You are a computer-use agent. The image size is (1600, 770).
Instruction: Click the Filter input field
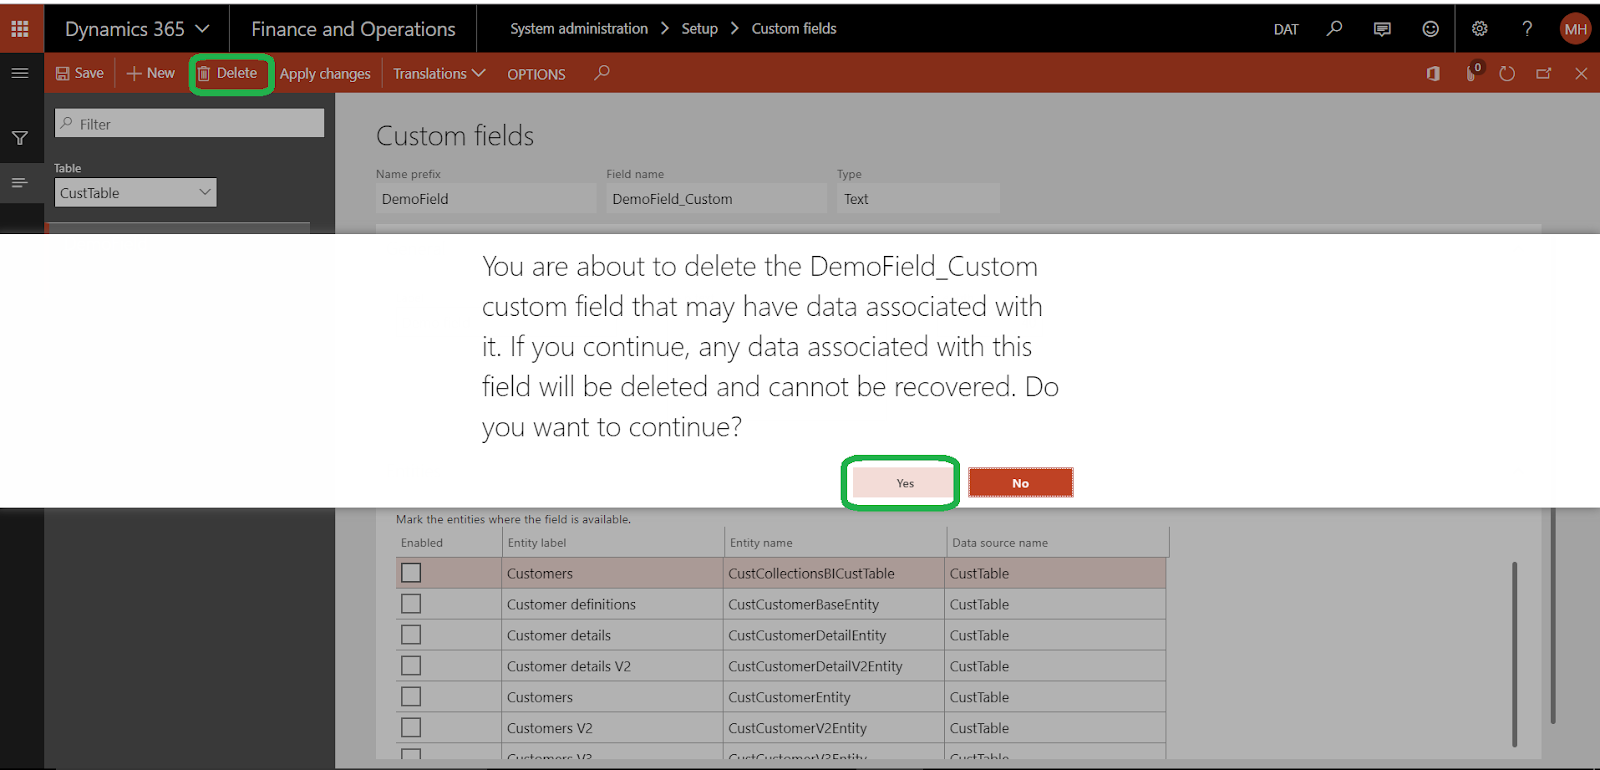pos(189,123)
